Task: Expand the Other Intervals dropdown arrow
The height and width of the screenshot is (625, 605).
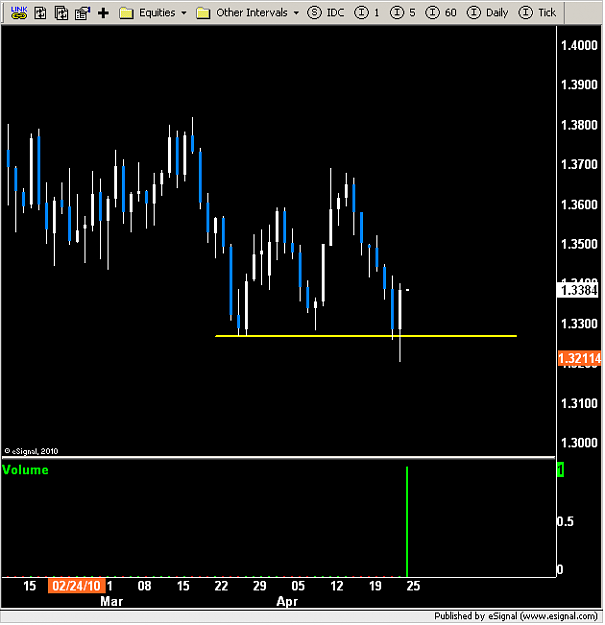Action: pyautogui.click(x=296, y=13)
